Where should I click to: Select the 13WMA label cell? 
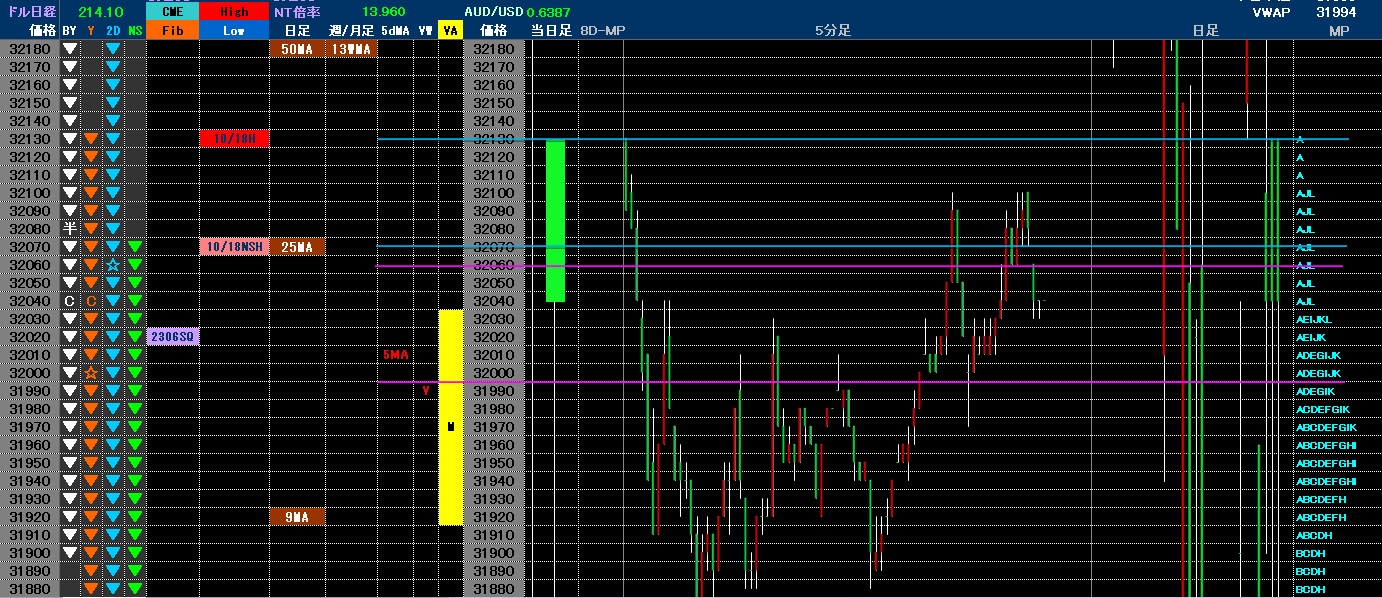click(351, 49)
